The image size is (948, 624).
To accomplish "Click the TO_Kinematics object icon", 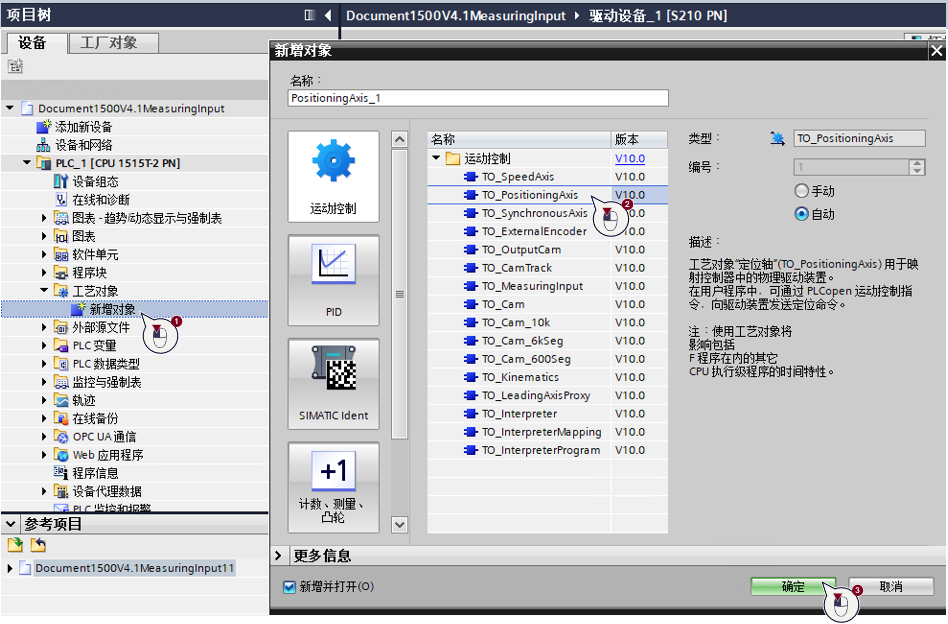I will (x=470, y=377).
